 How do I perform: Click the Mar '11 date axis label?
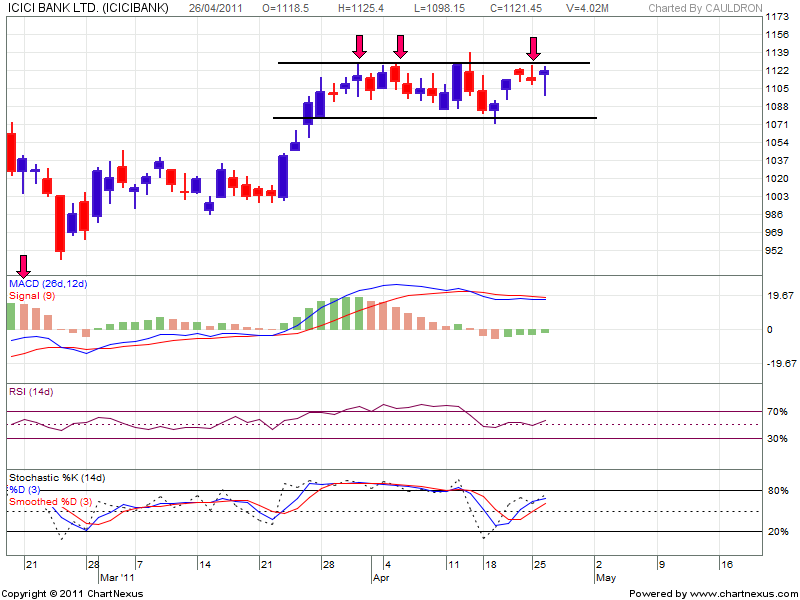click(116, 578)
